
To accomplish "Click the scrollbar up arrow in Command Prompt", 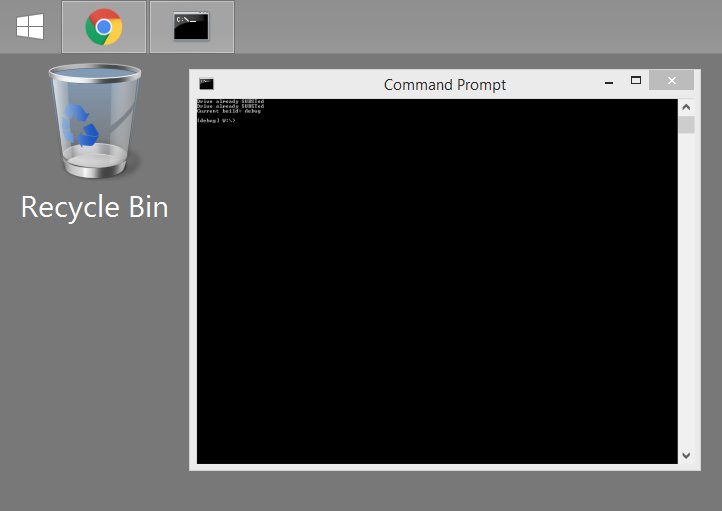I will [x=686, y=107].
